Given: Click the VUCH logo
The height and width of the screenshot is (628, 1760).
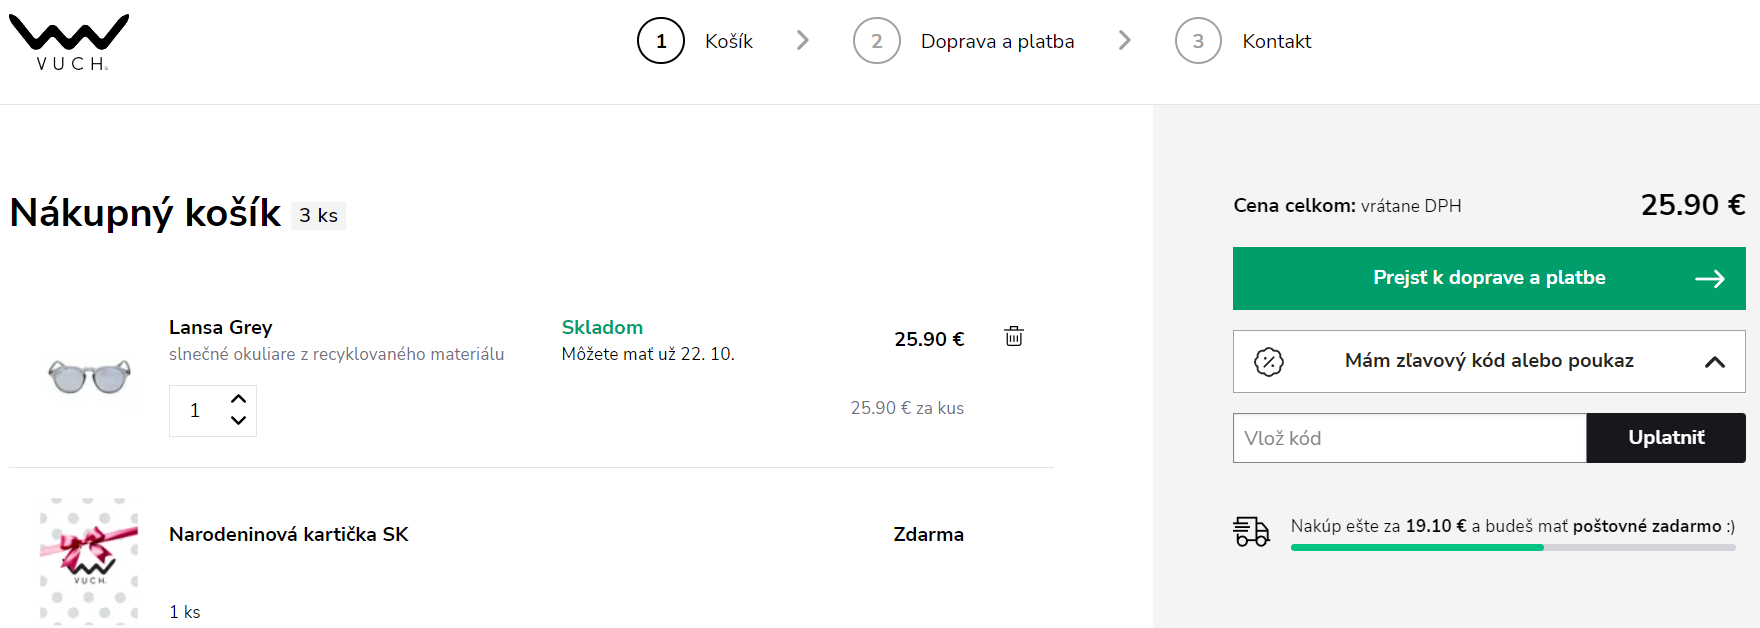Looking at the screenshot, I should (68, 40).
